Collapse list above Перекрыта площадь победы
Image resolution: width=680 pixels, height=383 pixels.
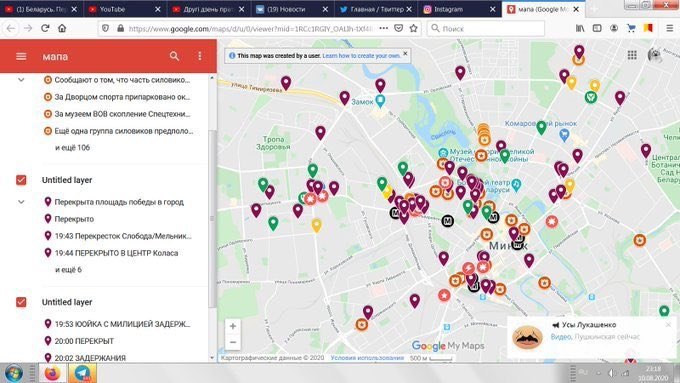click(21, 202)
